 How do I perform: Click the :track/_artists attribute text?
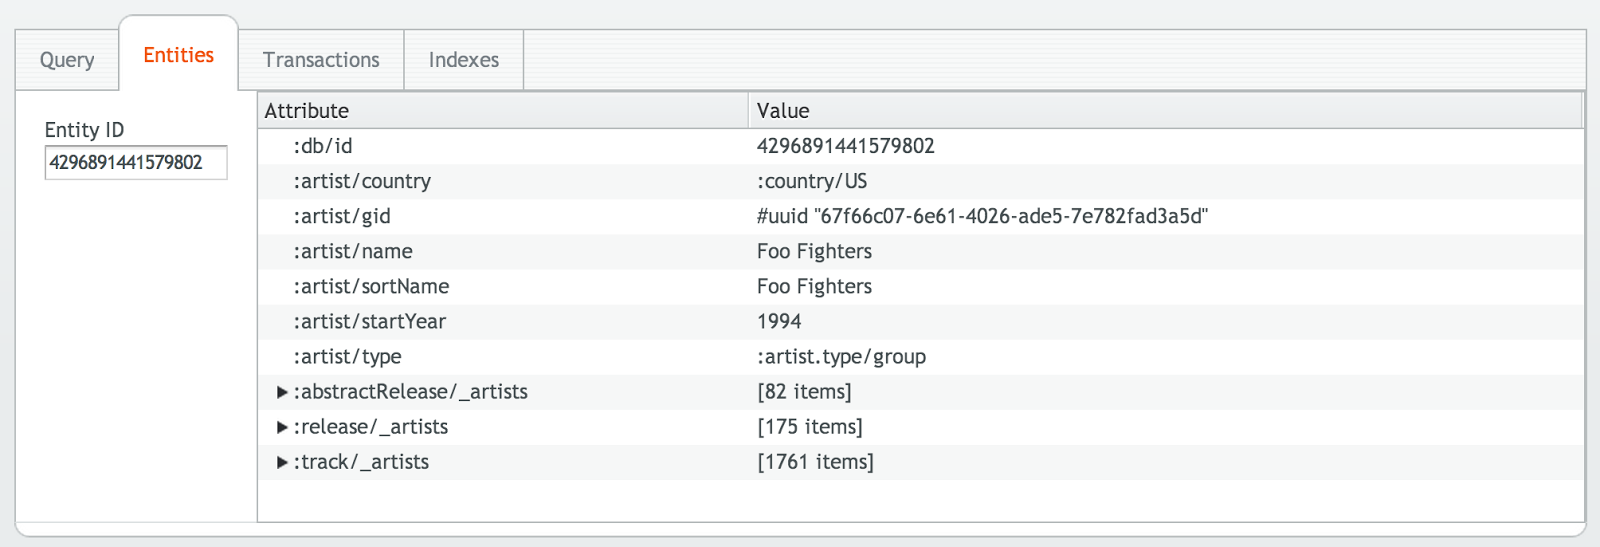(x=361, y=462)
